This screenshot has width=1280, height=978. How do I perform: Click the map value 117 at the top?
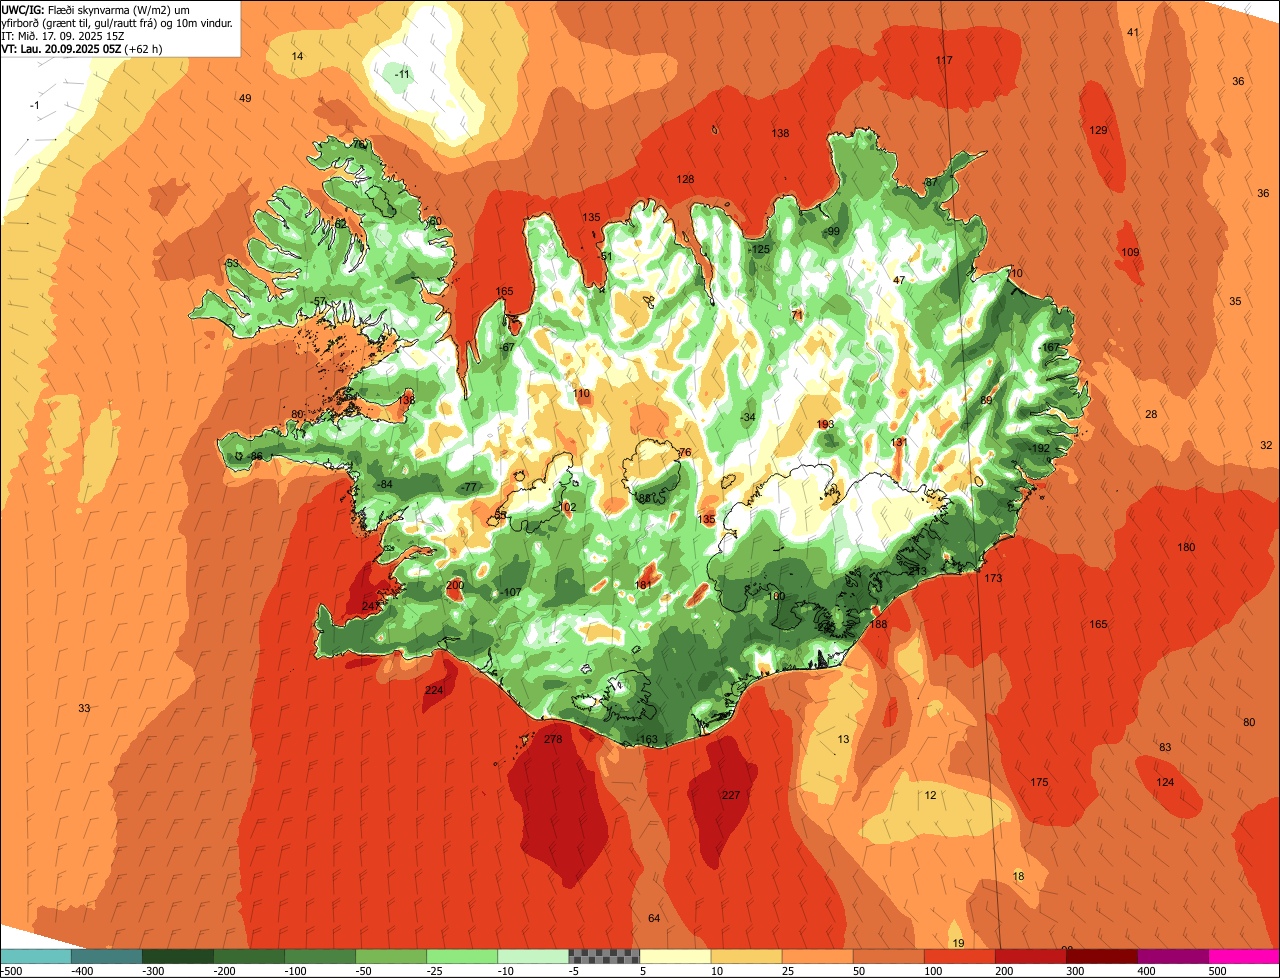(x=944, y=60)
